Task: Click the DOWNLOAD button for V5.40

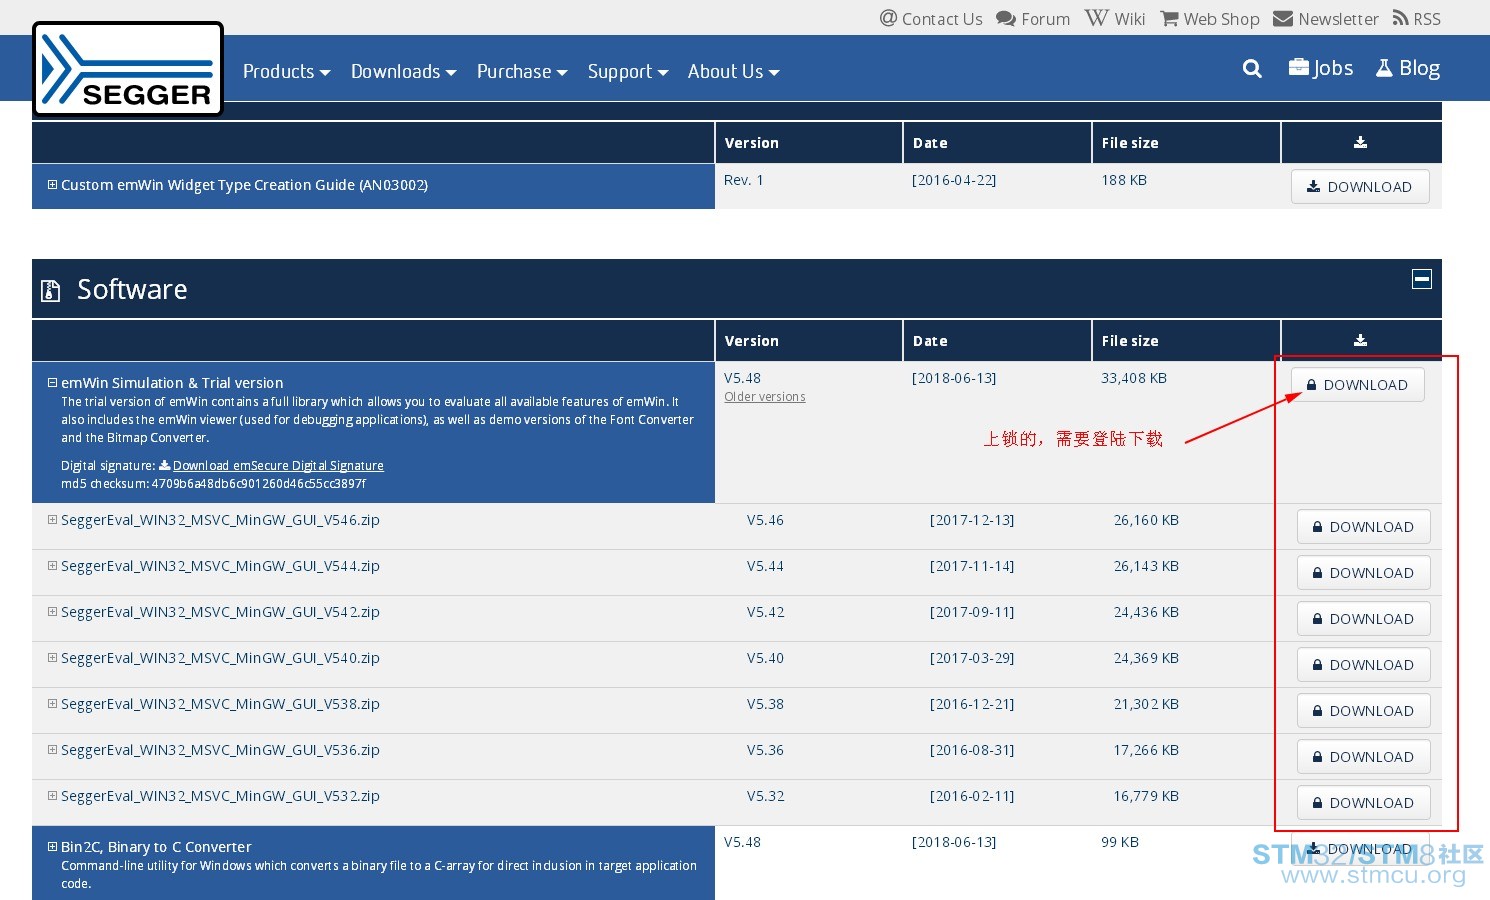Action: [1363, 665]
